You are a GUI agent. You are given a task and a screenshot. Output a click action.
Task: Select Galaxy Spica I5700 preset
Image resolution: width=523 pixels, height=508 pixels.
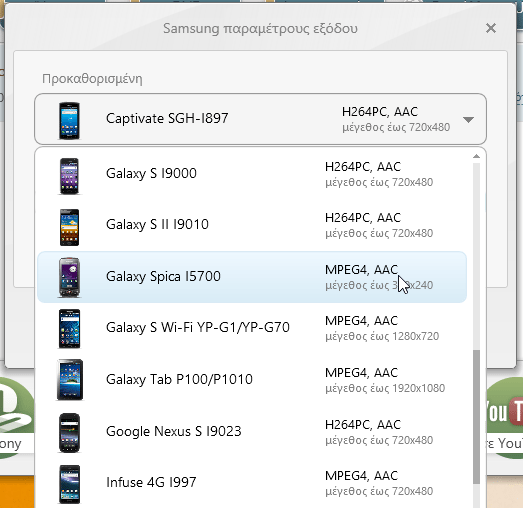[x=252, y=277]
